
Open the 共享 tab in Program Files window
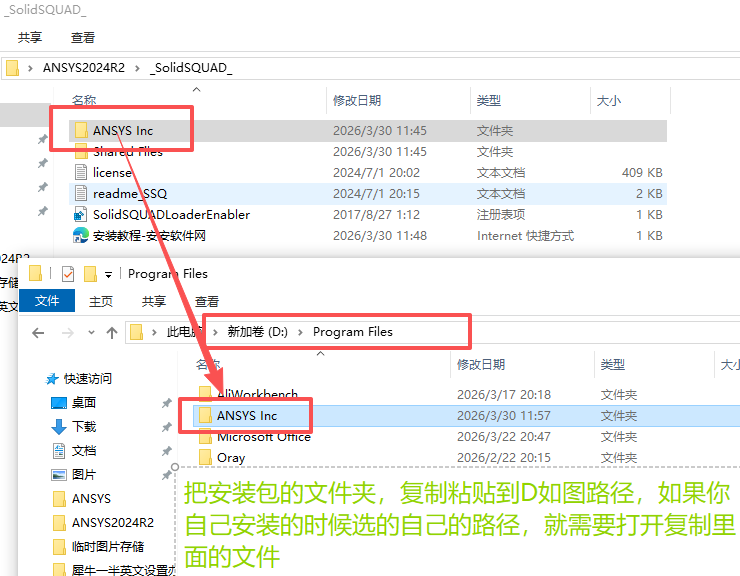154,301
